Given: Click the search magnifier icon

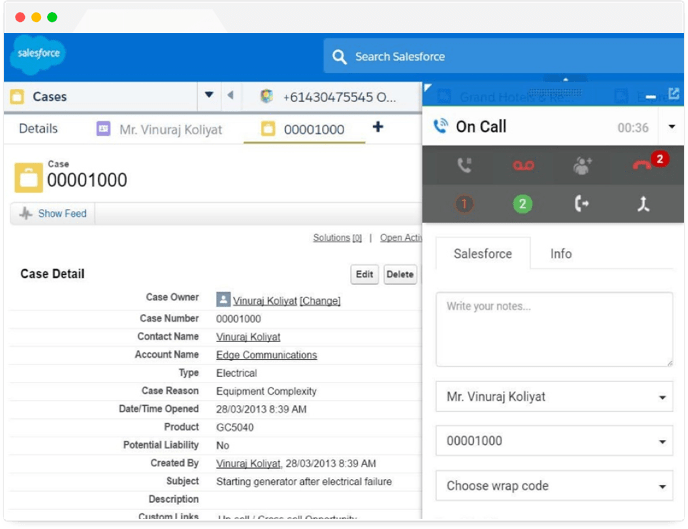Looking at the screenshot, I should (x=339, y=57).
